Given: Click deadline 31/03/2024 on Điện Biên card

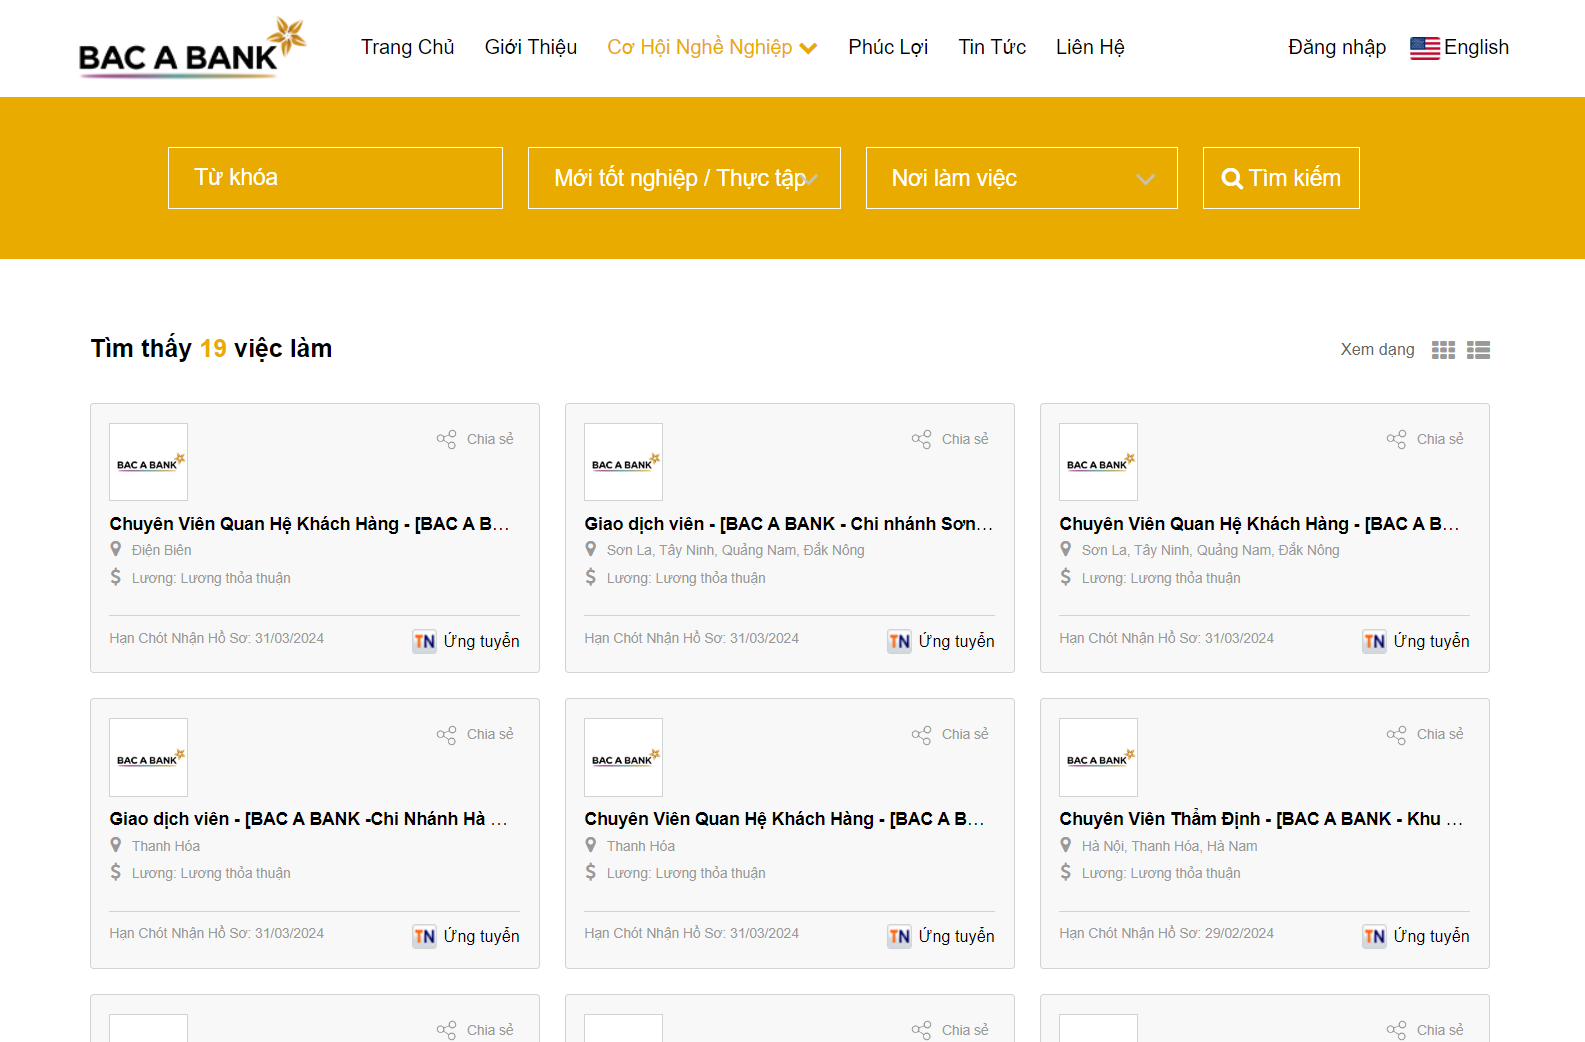Looking at the screenshot, I should [216, 638].
